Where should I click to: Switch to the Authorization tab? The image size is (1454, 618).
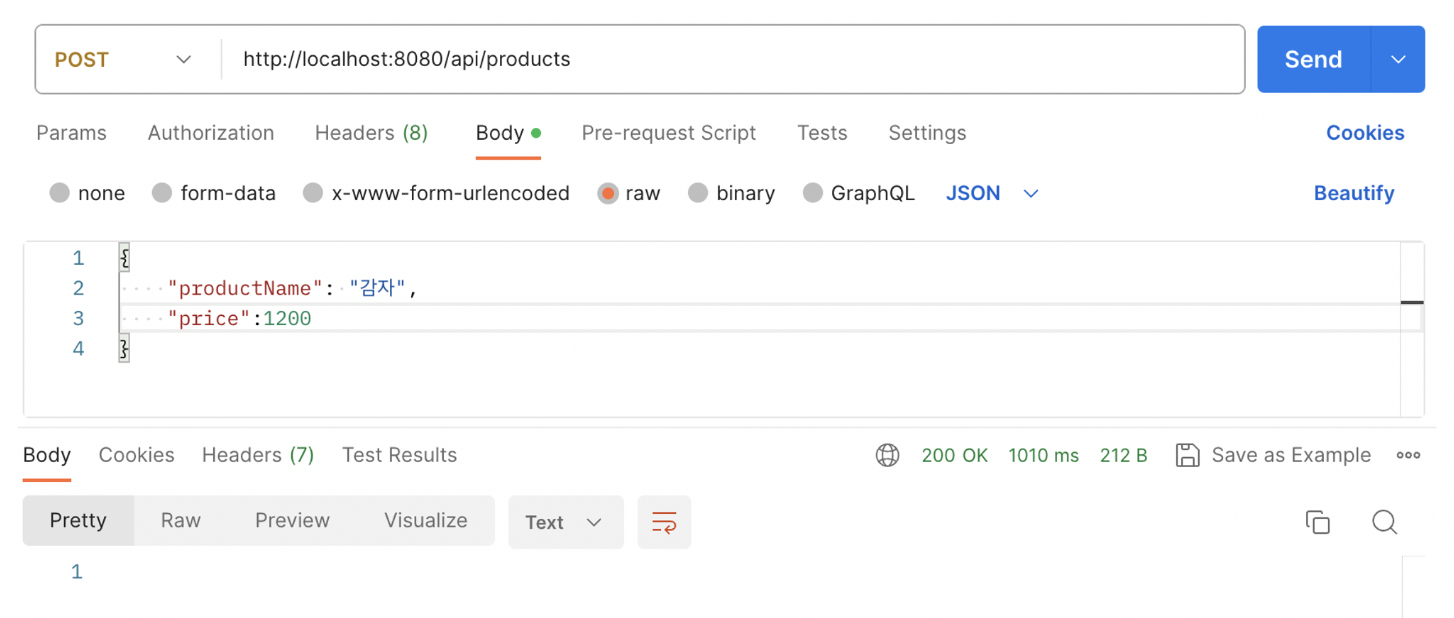pos(211,133)
